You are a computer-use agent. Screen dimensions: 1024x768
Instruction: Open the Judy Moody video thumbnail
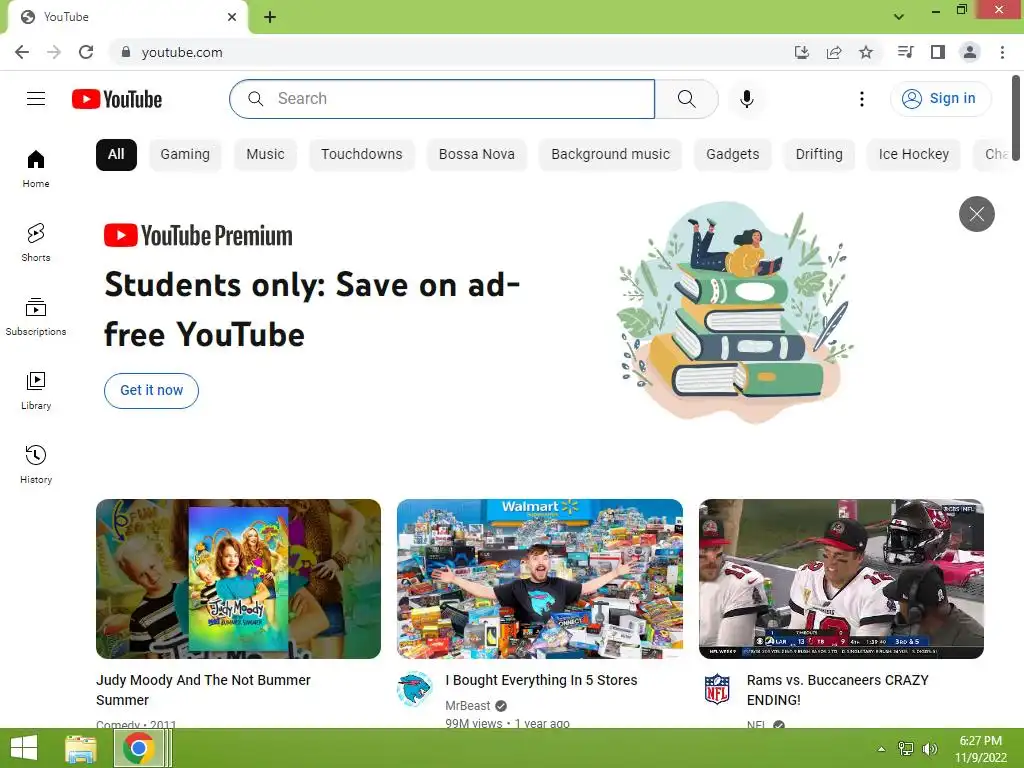coord(238,579)
